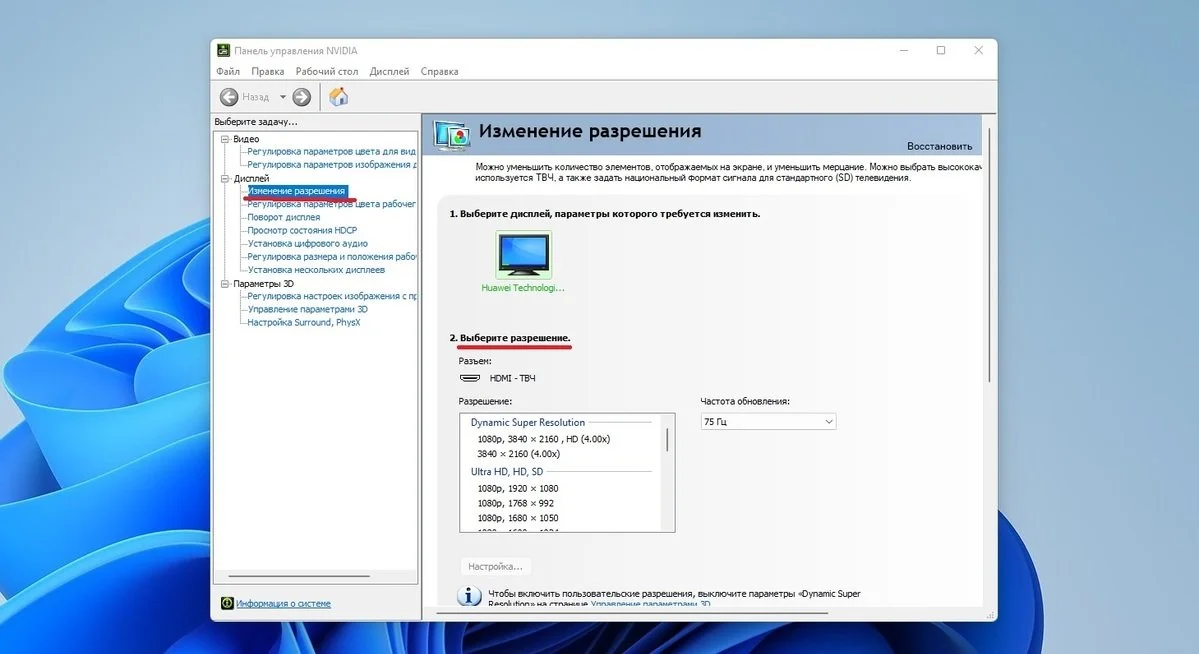Viewport: 1199px width, 654px height.
Task: Click the main panel horizontal scrollbar
Action: [x=632, y=613]
